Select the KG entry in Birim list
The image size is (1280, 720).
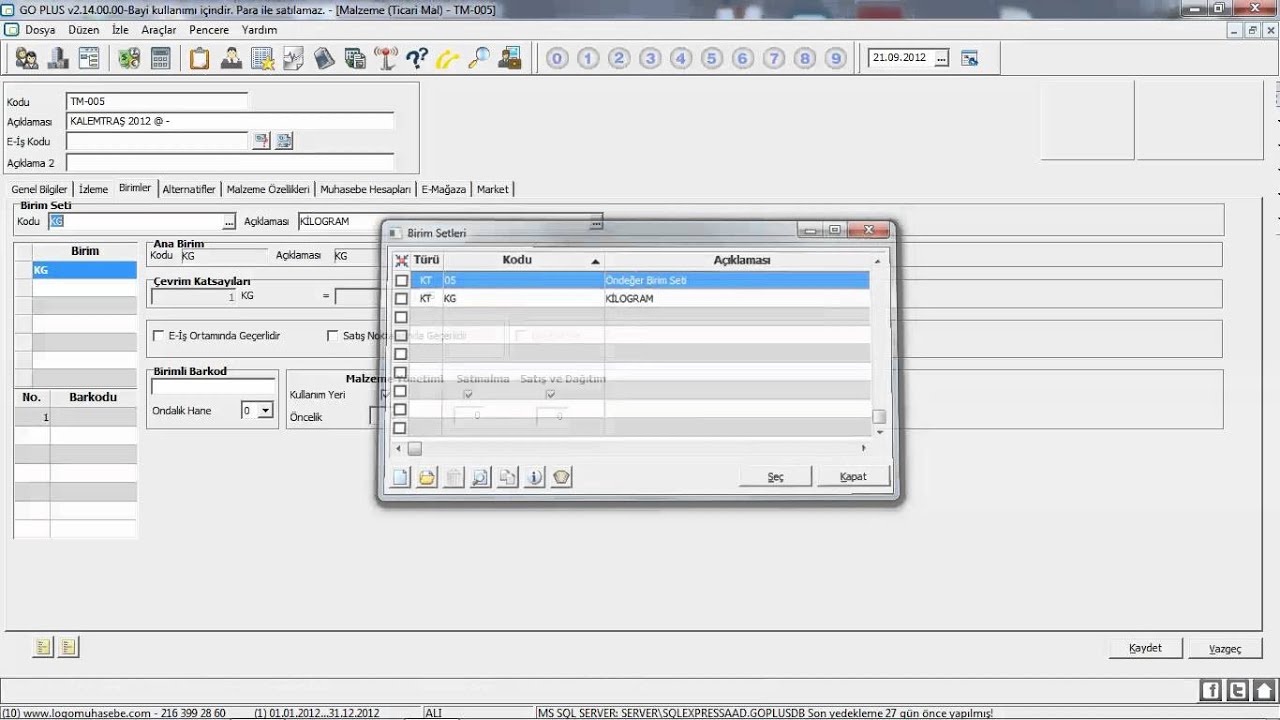(84, 270)
